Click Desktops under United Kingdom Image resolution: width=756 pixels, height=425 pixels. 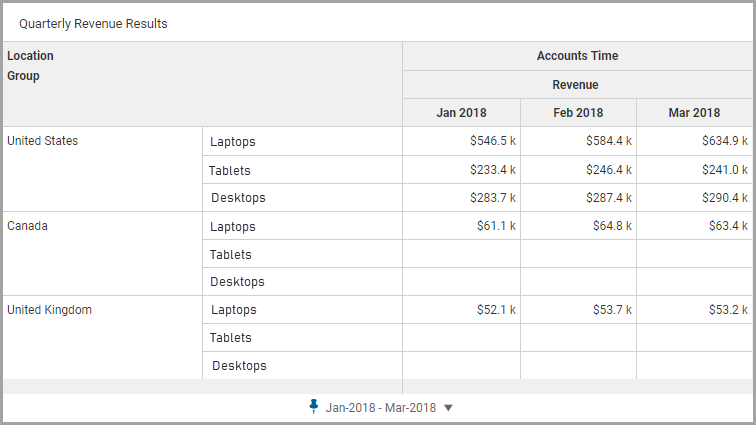coord(239,366)
